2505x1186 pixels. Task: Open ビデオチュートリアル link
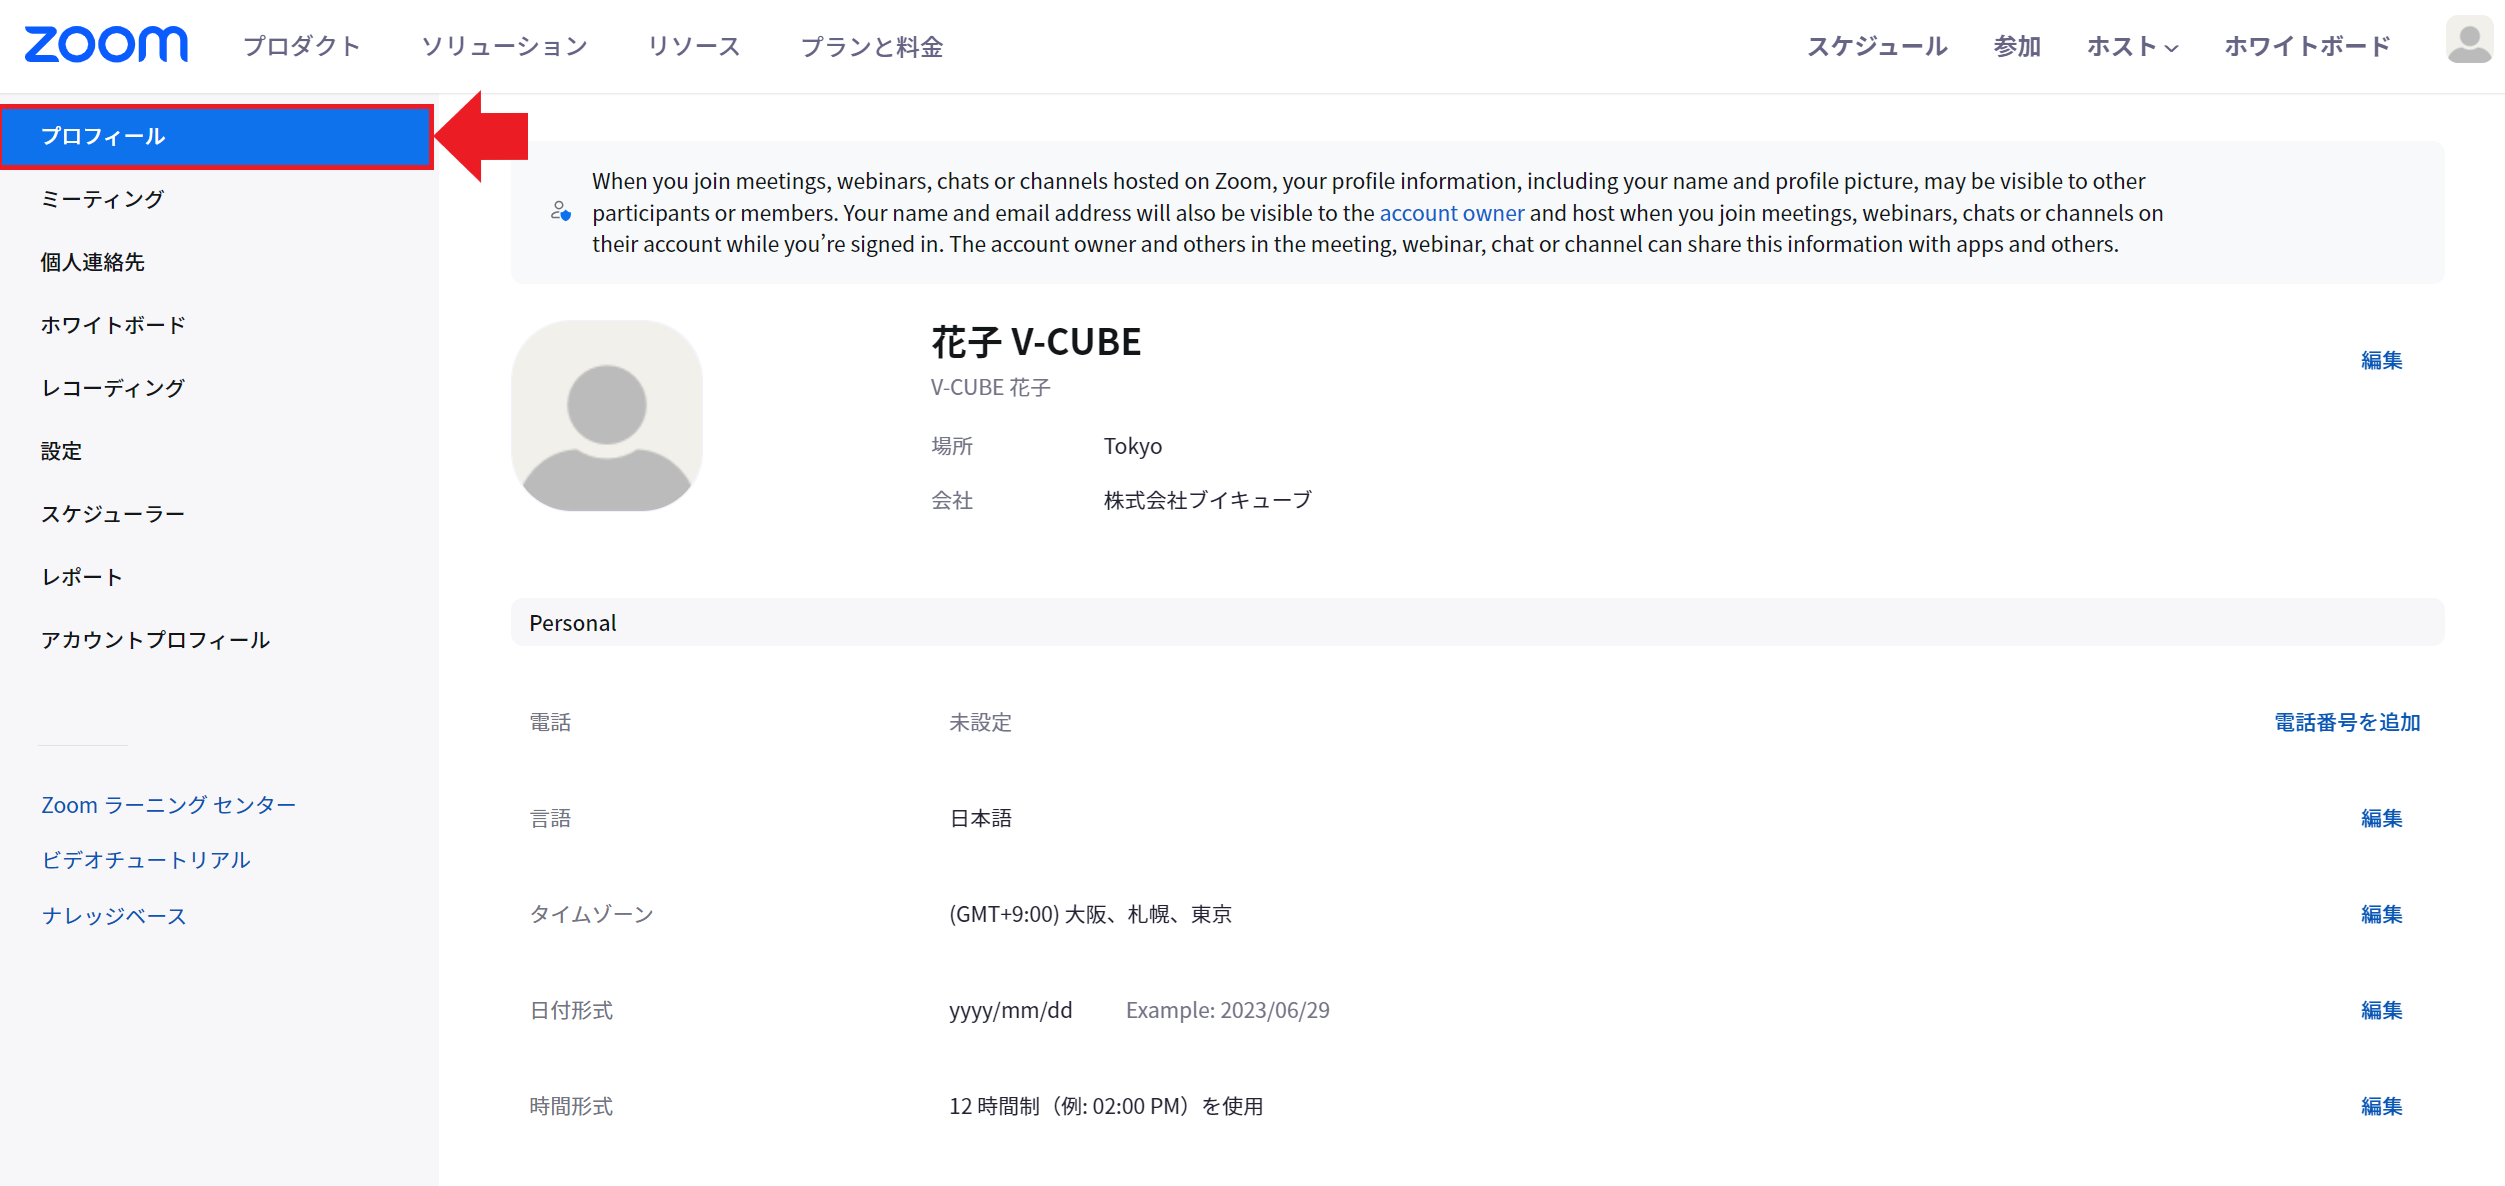pyautogui.click(x=146, y=860)
